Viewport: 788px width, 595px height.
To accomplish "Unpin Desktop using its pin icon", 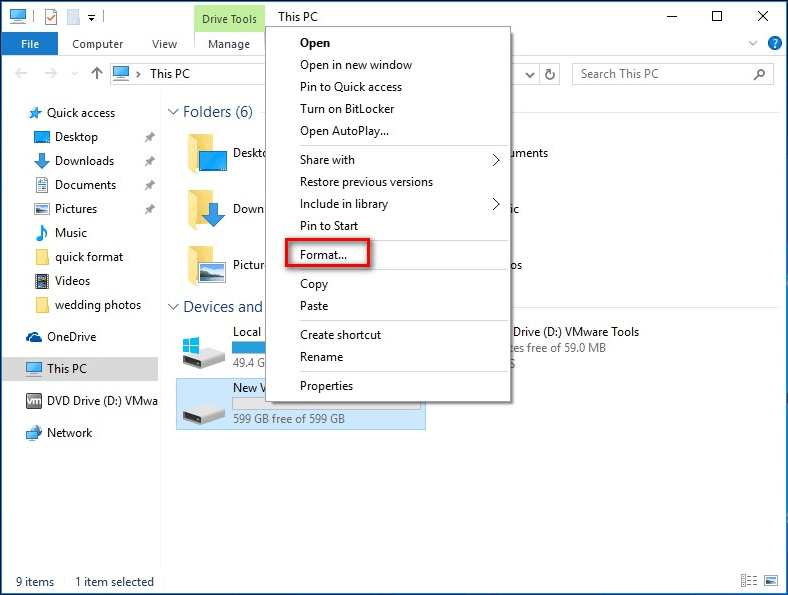I will click(x=149, y=137).
